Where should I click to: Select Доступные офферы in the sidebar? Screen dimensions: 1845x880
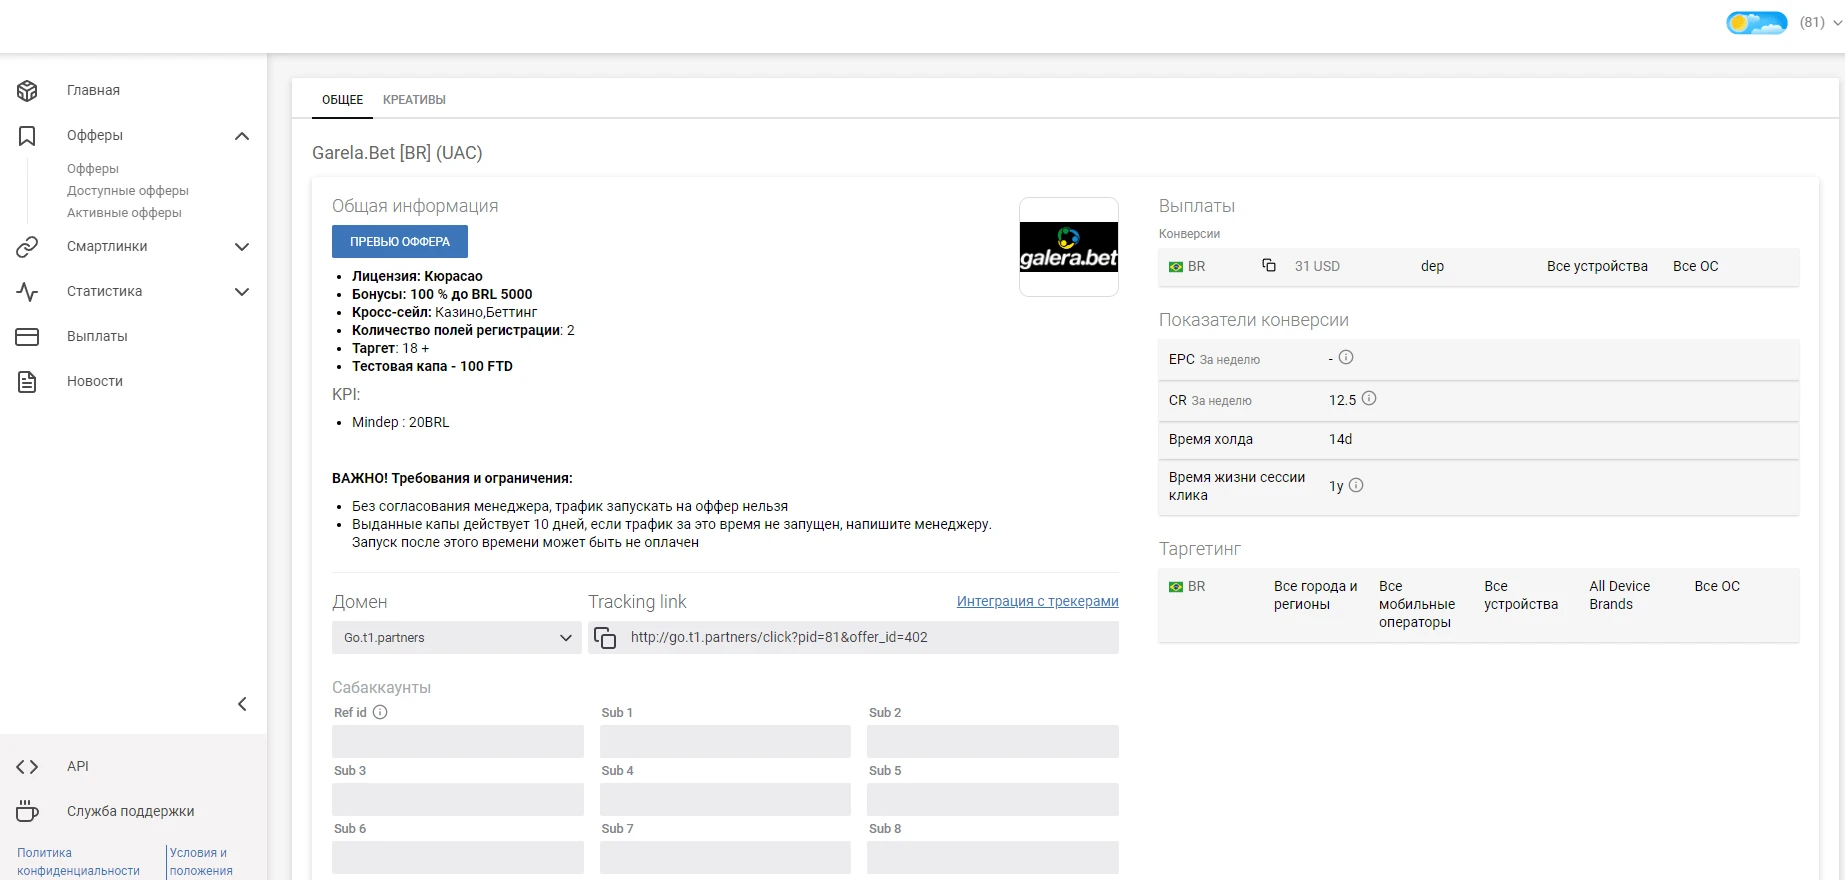point(128,190)
